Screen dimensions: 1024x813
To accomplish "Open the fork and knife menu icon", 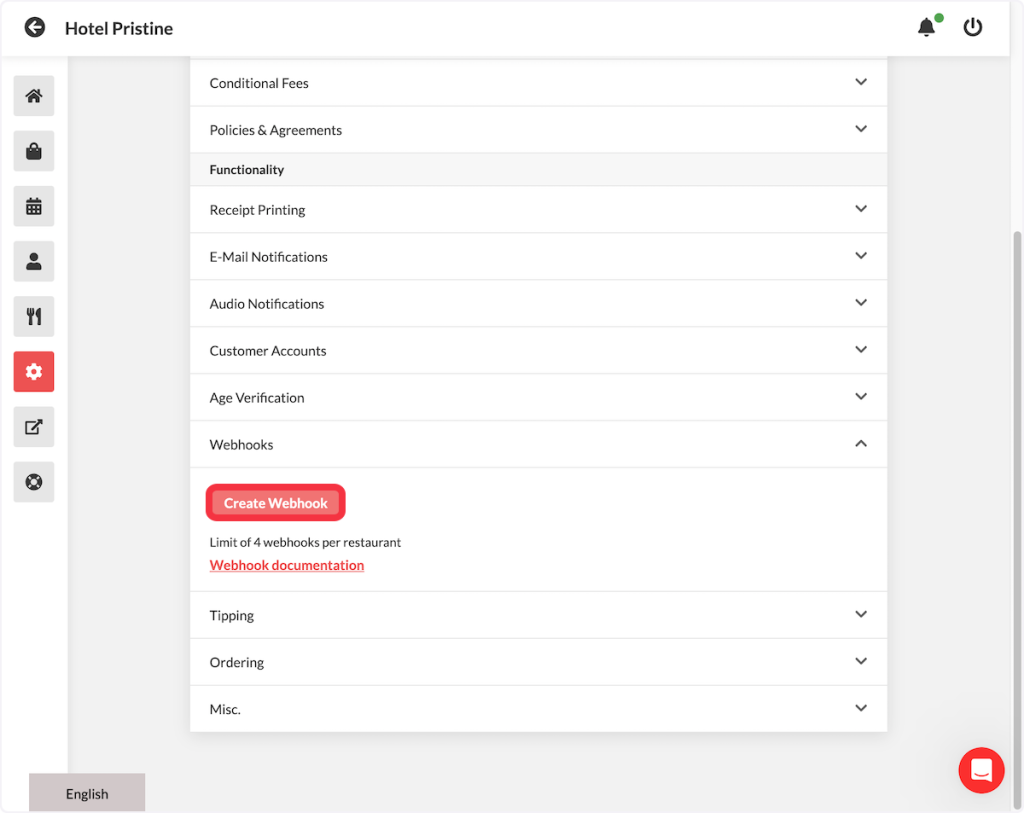I will pyautogui.click(x=34, y=316).
